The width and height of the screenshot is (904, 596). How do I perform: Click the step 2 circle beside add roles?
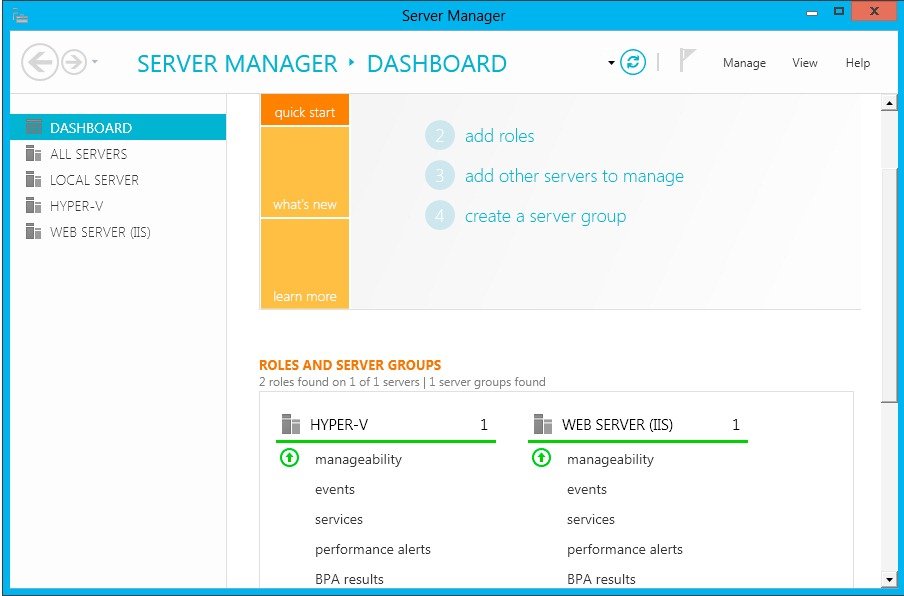440,135
